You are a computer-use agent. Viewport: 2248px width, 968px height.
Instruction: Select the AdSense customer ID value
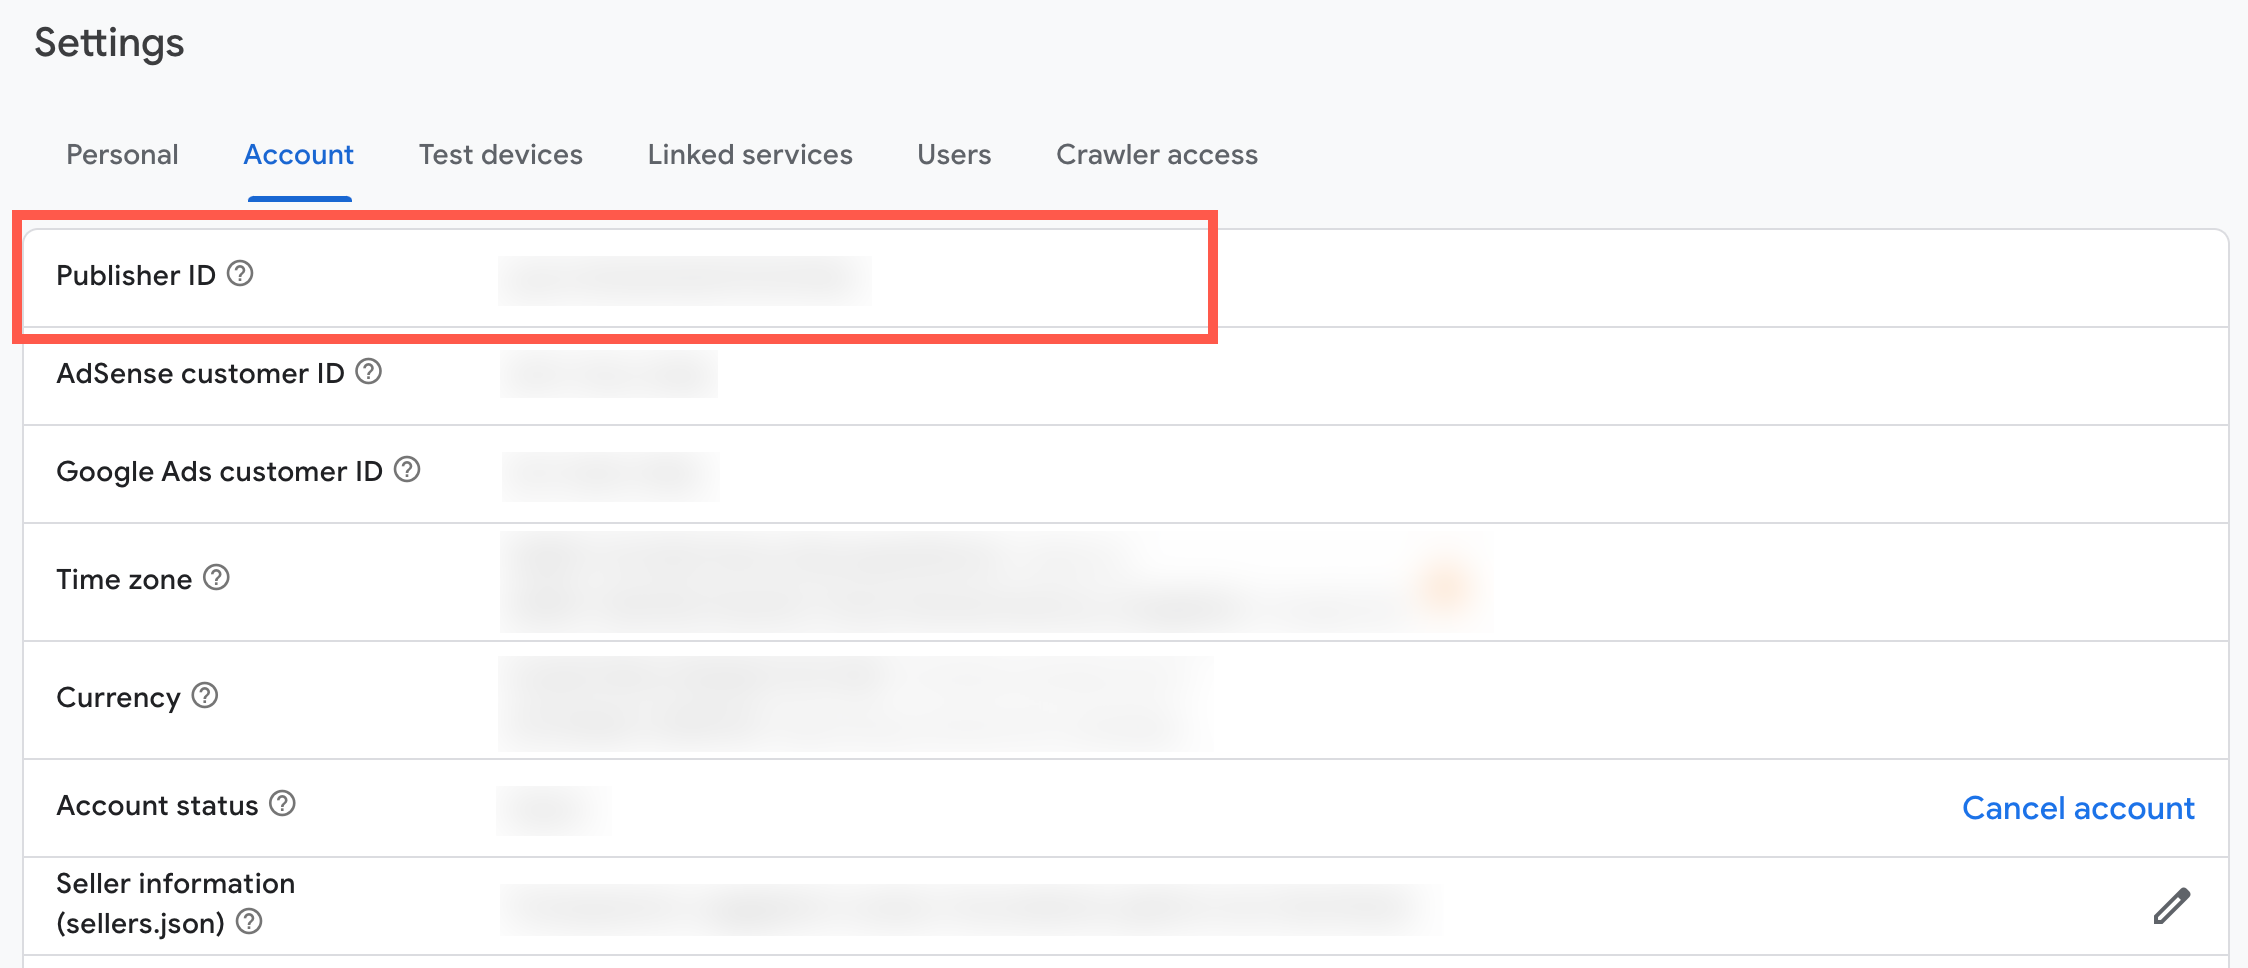pyautogui.click(x=608, y=374)
